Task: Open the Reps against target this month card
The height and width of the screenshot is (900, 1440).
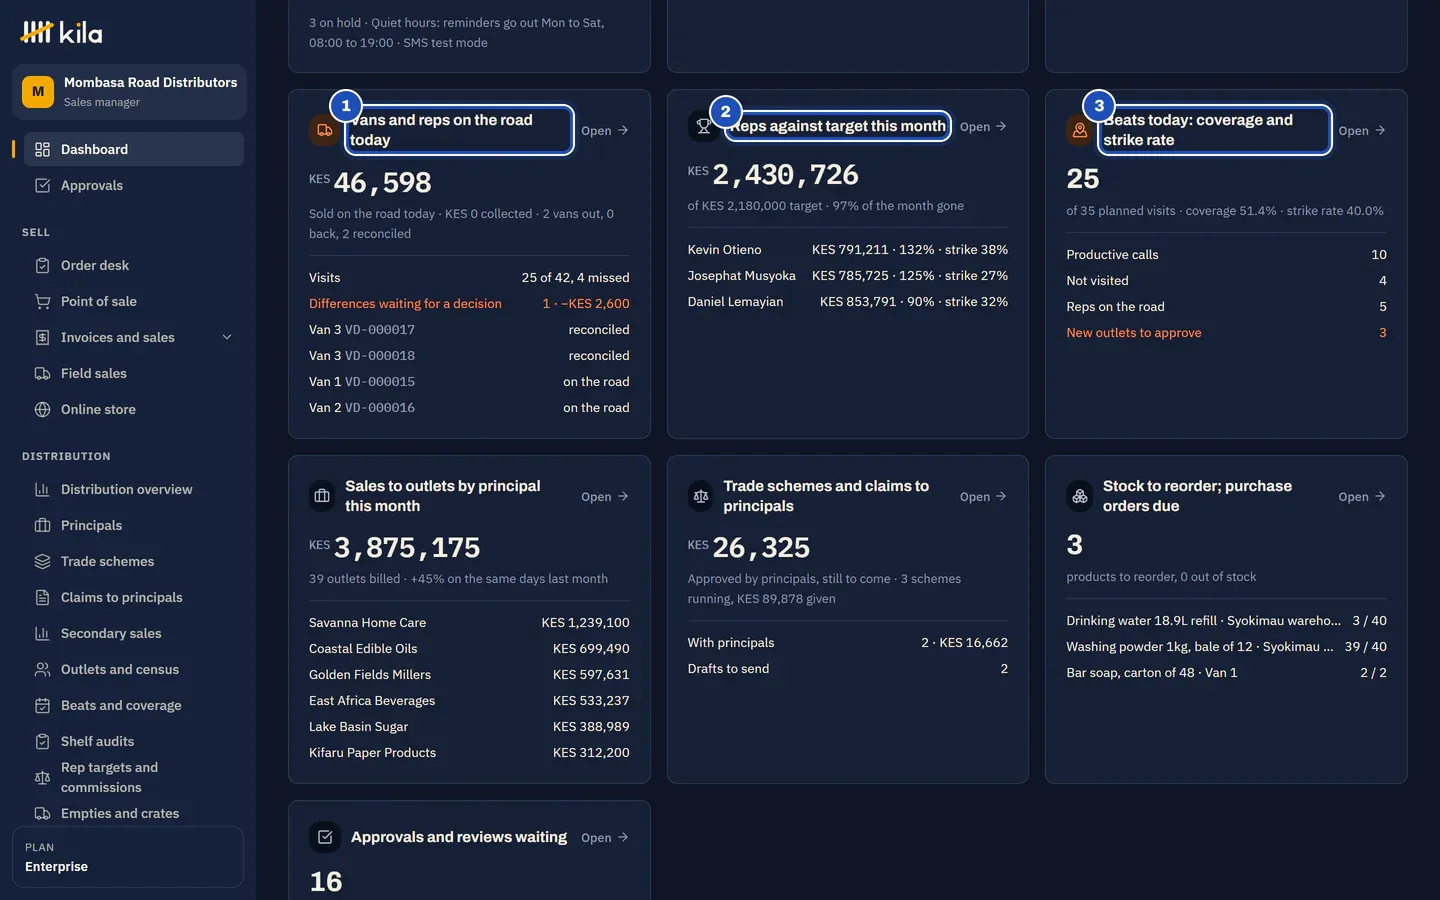Action: 983,126
